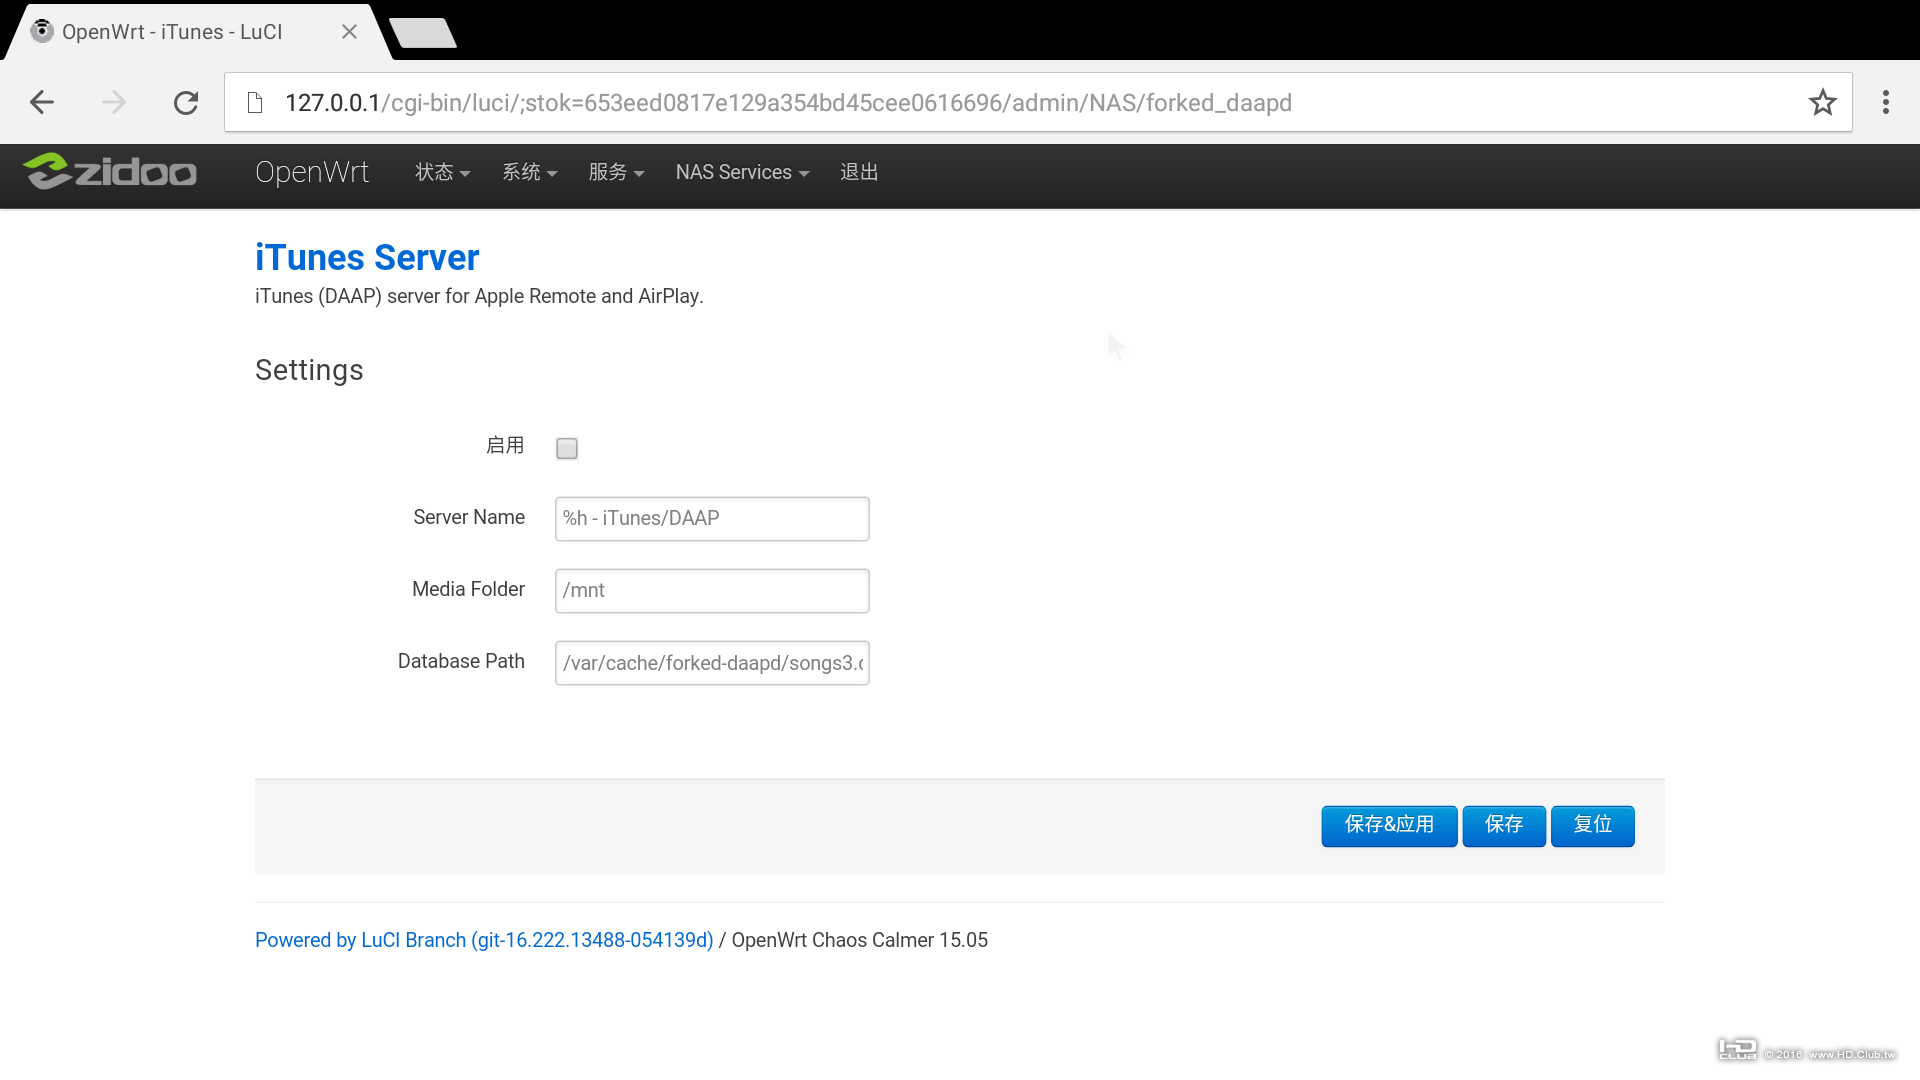1920x1080 pixels.
Task: Click the page info document icon
Action: pyautogui.click(x=255, y=103)
